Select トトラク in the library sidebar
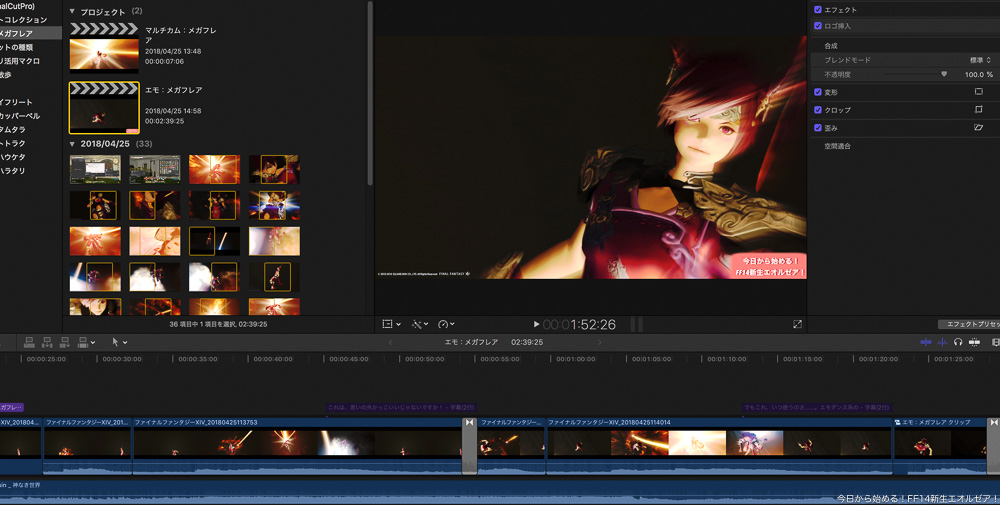Screen dimensions: 1000x505 13,143
